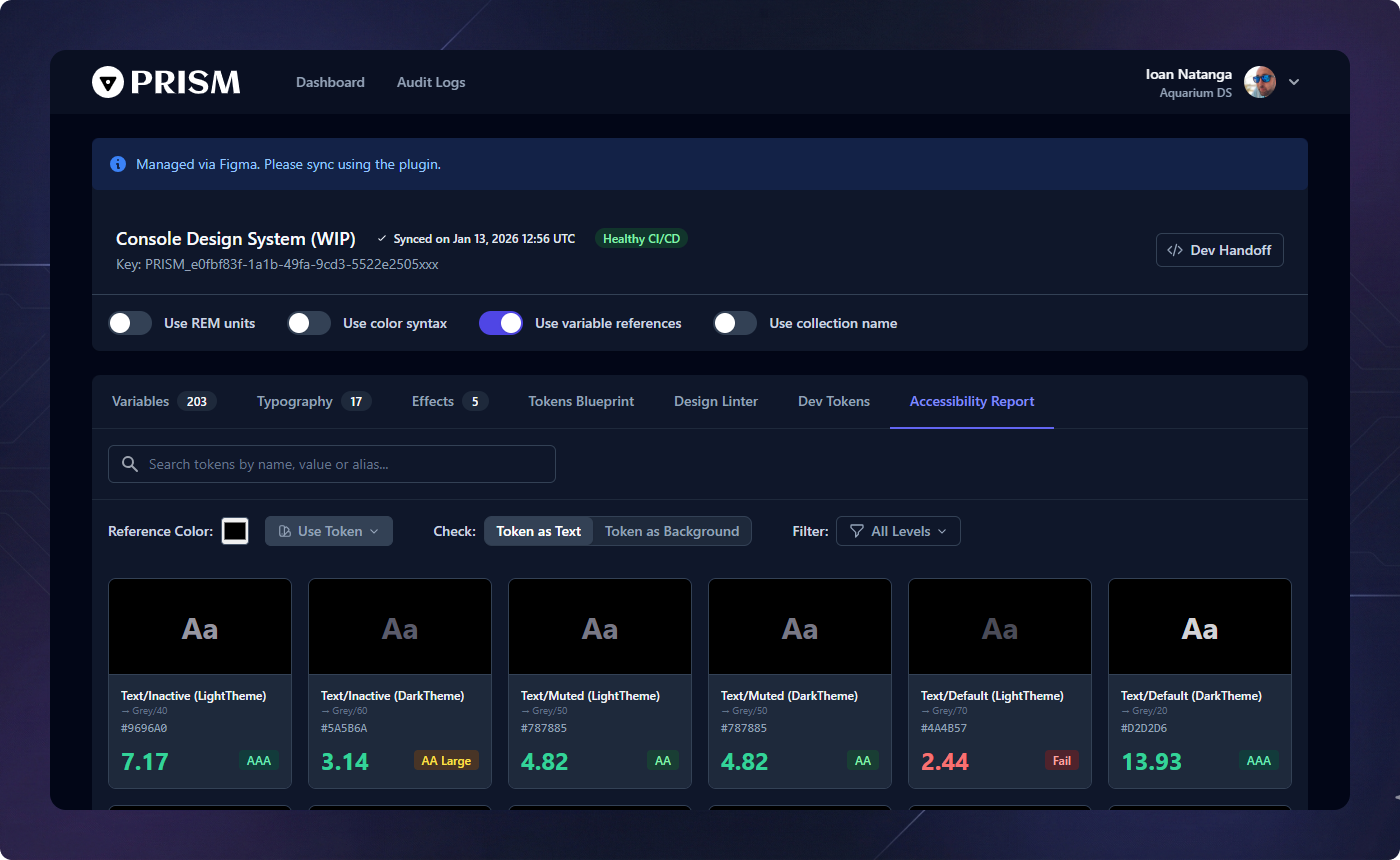Viewport: 1400px width, 860px height.
Task: Open the Design Linter tab
Action: pyautogui.click(x=715, y=401)
